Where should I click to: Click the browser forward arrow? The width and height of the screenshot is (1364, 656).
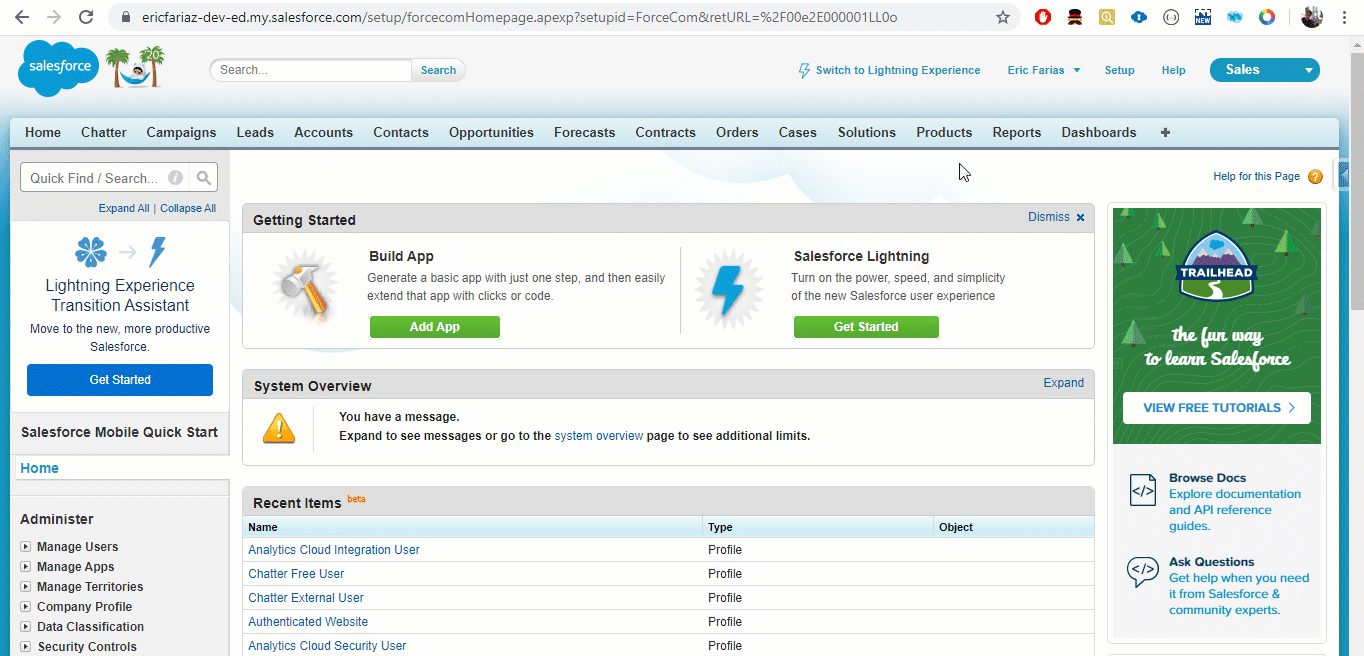pos(54,17)
